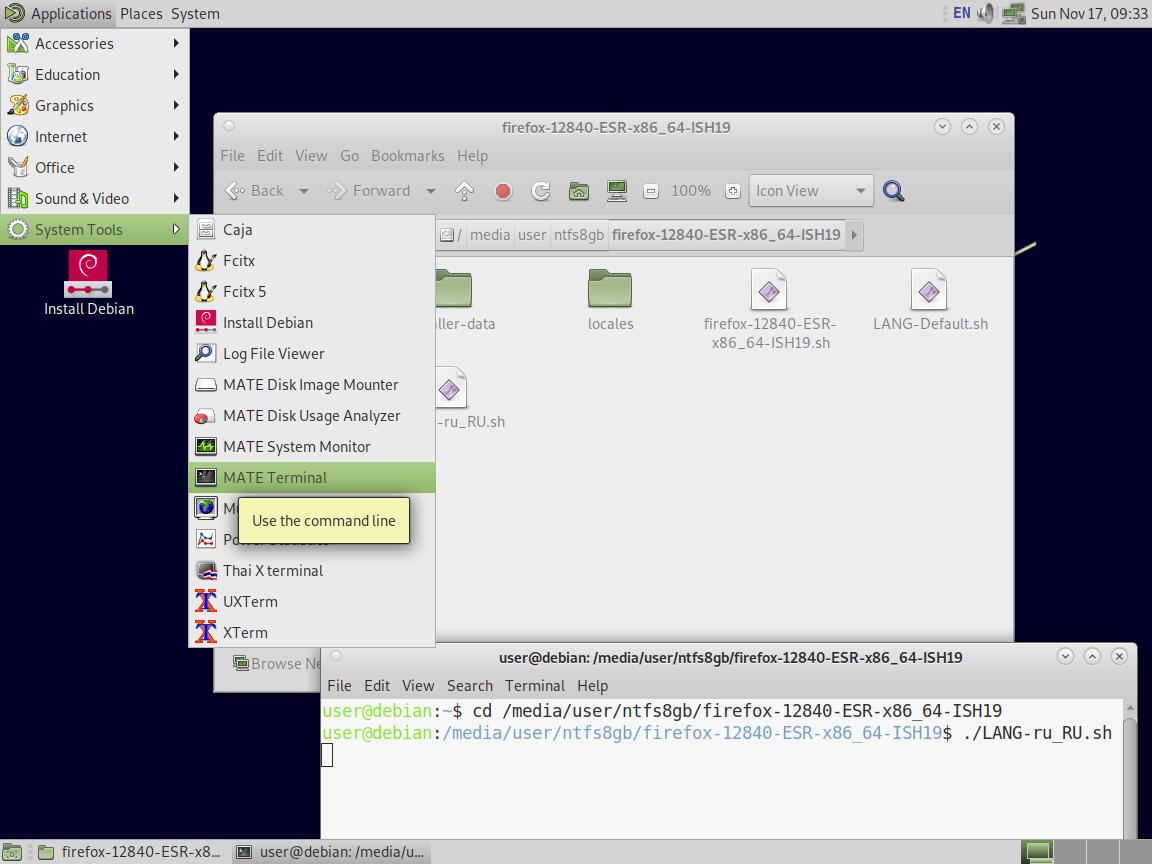1152x864 pixels.
Task: Launch MATE Terminal entry
Action: (312, 478)
